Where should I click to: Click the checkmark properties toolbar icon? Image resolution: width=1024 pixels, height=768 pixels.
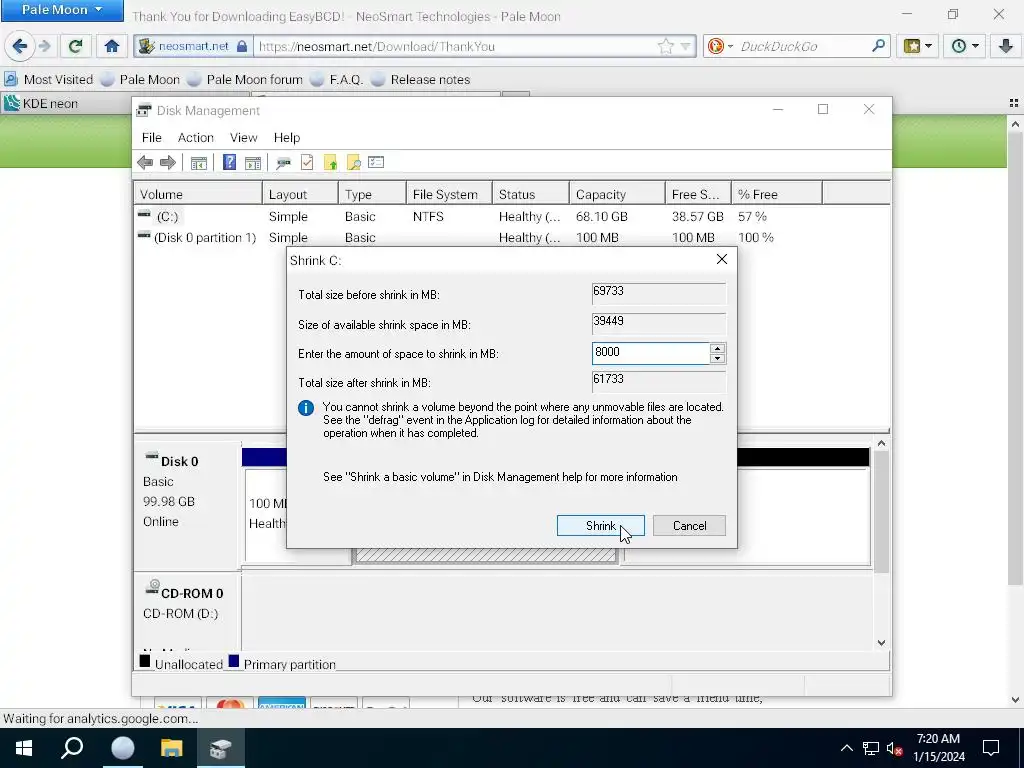point(307,163)
